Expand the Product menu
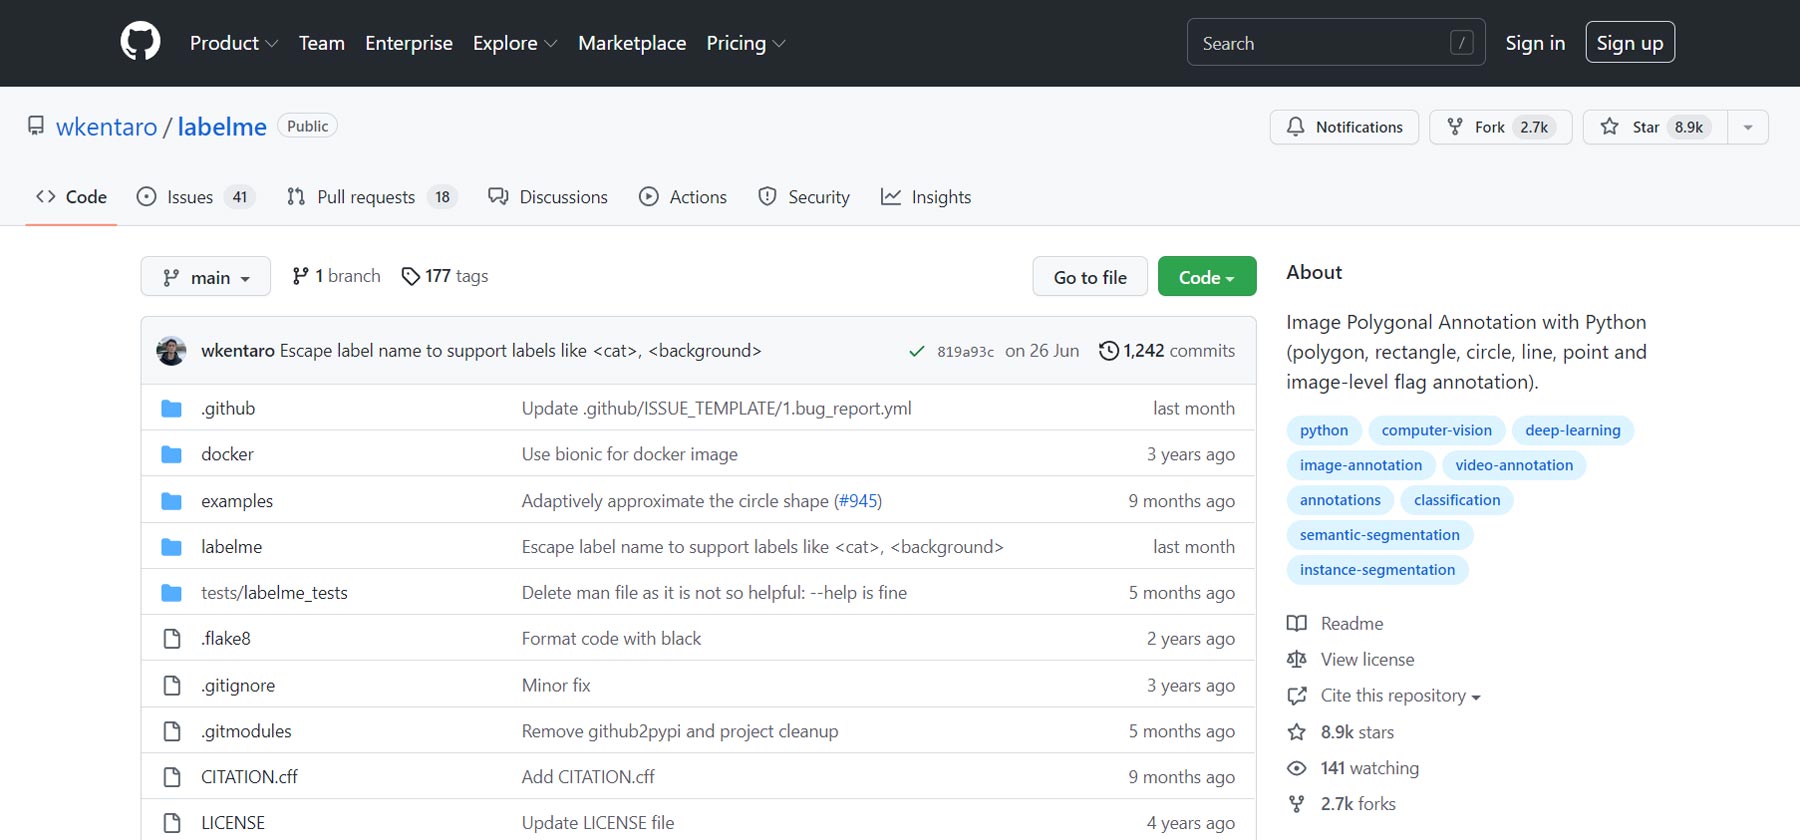The width and height of the screenshot is (1800, 840). [x=234, y=43]
